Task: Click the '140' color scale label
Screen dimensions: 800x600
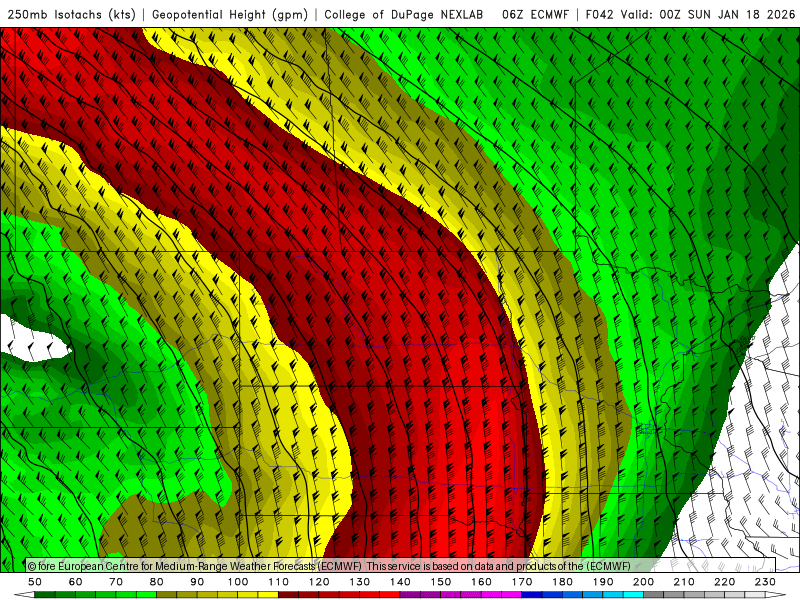Action: [400, 582]
